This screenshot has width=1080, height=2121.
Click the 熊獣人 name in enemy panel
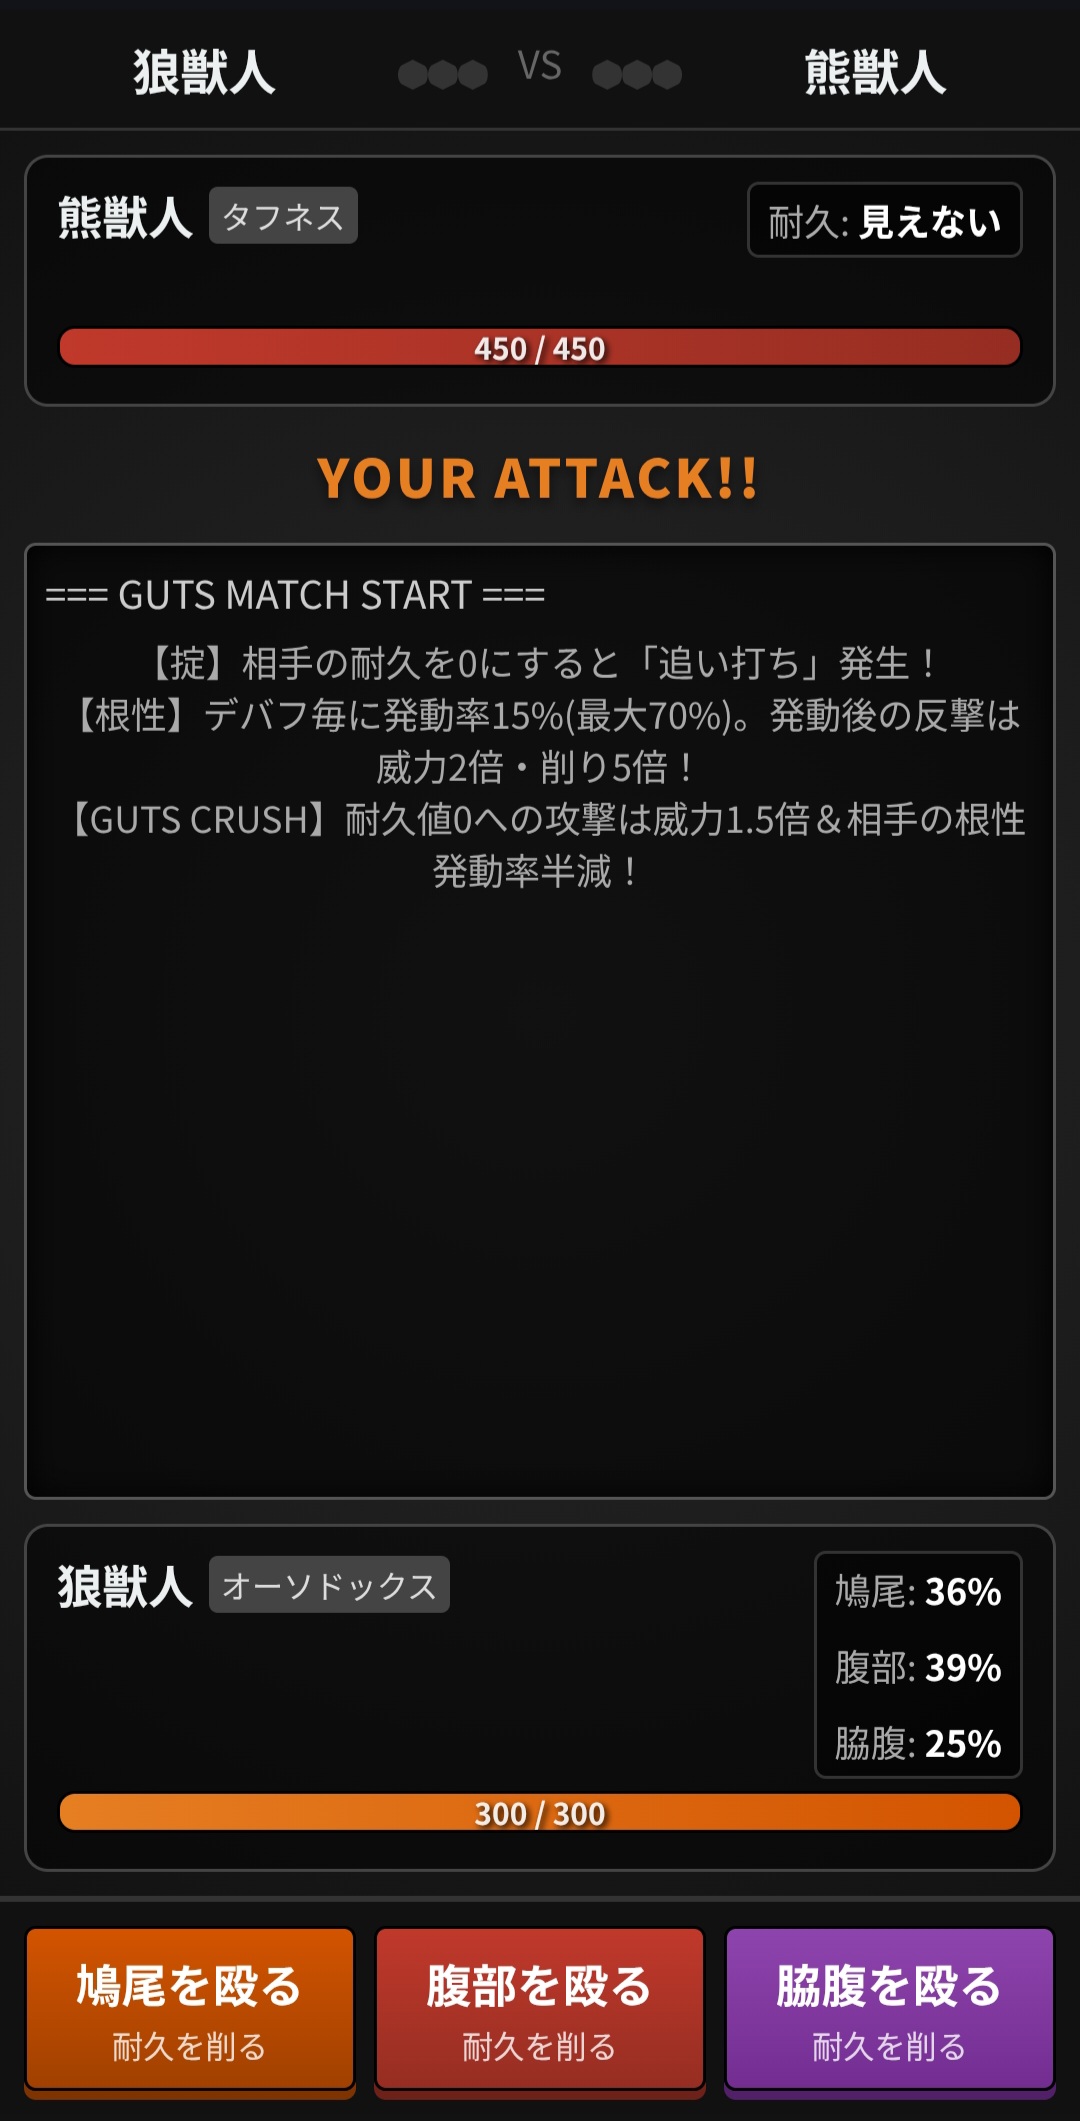click(125, 217)
